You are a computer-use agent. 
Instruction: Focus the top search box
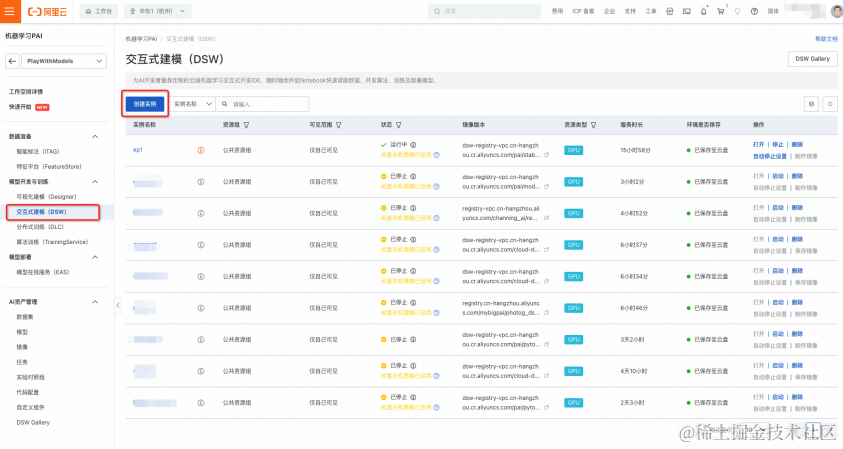(484, 11)
